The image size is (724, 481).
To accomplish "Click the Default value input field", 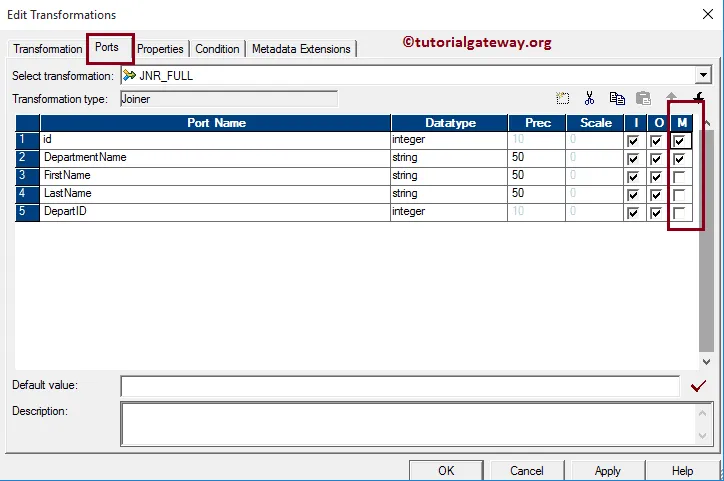I will point(400,386).
